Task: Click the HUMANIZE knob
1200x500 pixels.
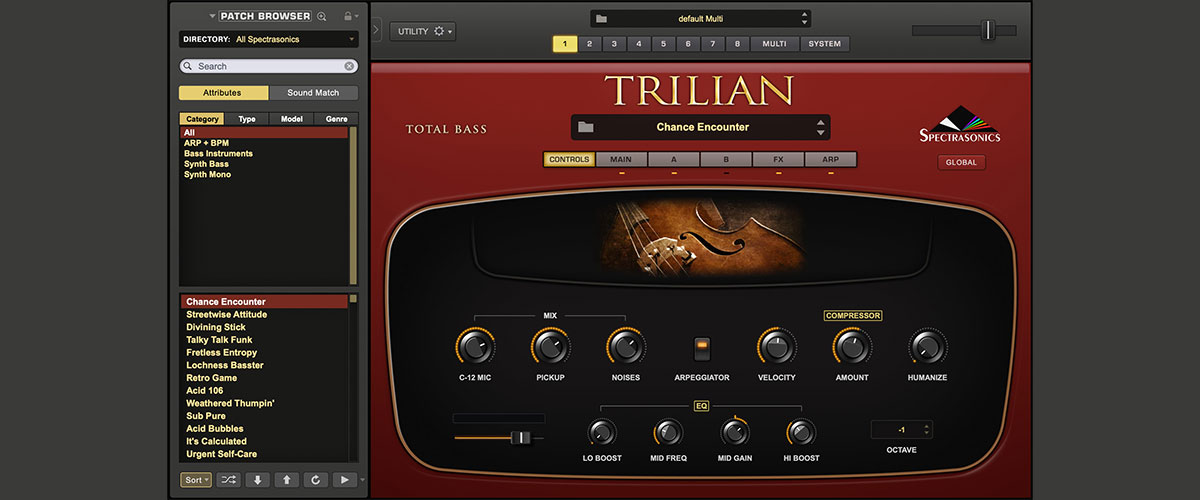Action: tap(927, 347)
